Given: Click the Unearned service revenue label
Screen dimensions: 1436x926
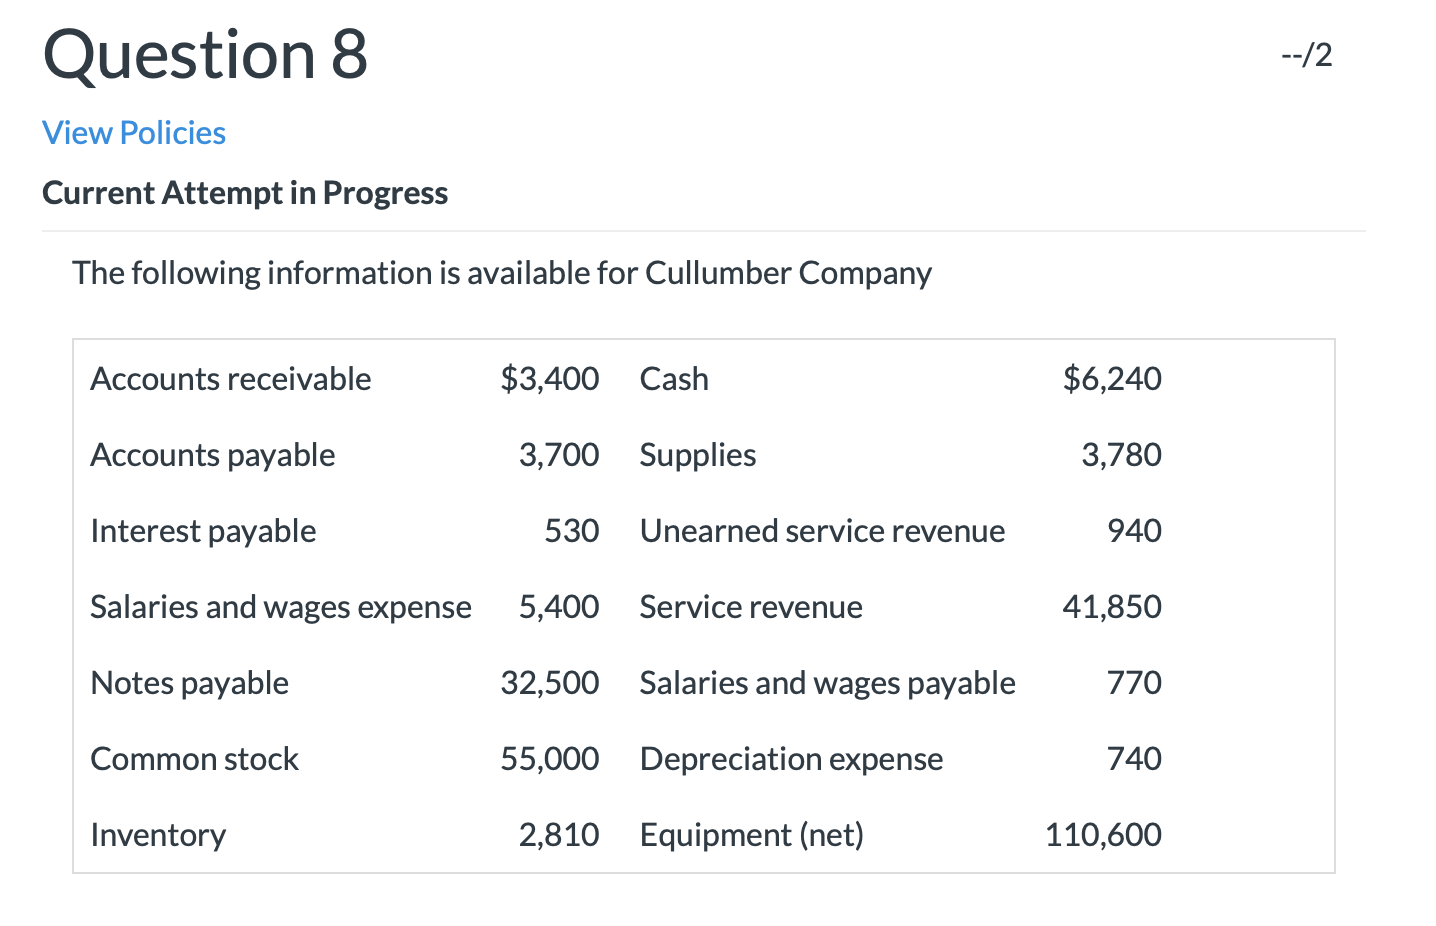Looking at the screenshot, I should point(822,531).
